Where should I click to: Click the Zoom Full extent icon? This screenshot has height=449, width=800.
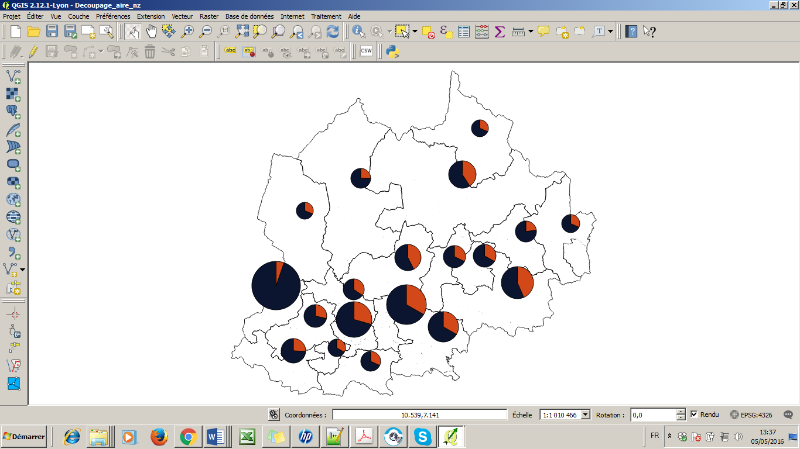click(242, 32)
